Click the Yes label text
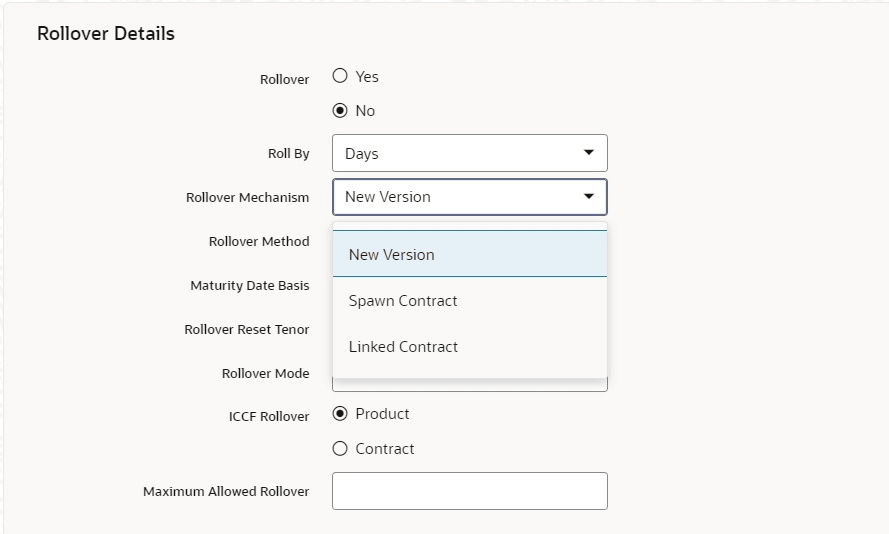Screen dimensions: 889x534 [367, 77]
